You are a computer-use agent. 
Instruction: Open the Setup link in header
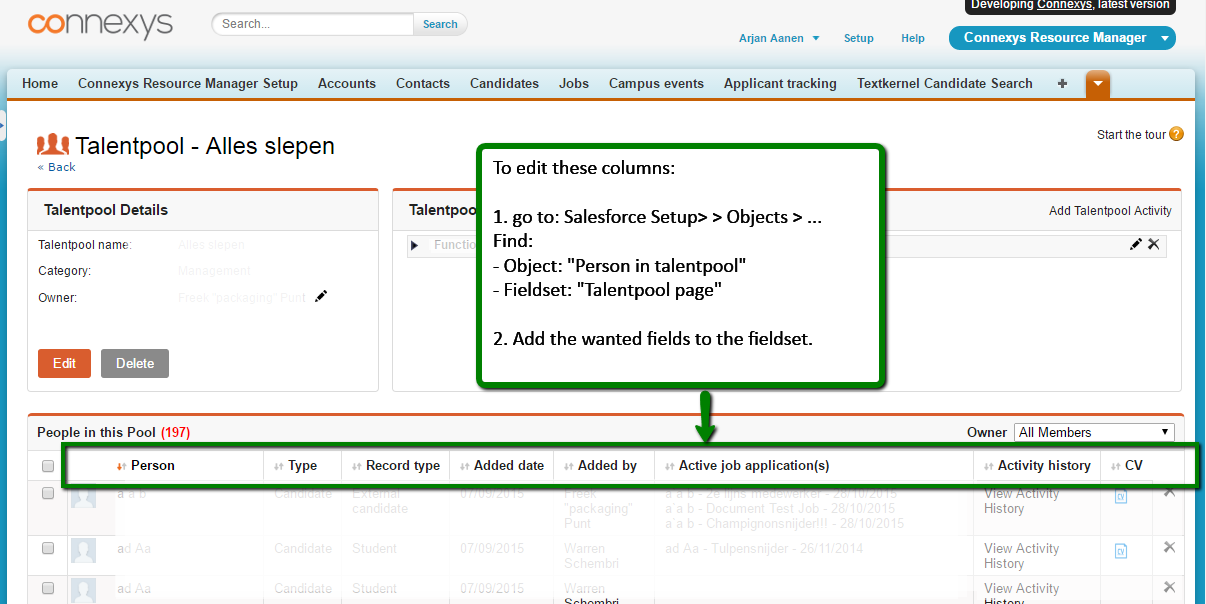click(x=859, y=38)
